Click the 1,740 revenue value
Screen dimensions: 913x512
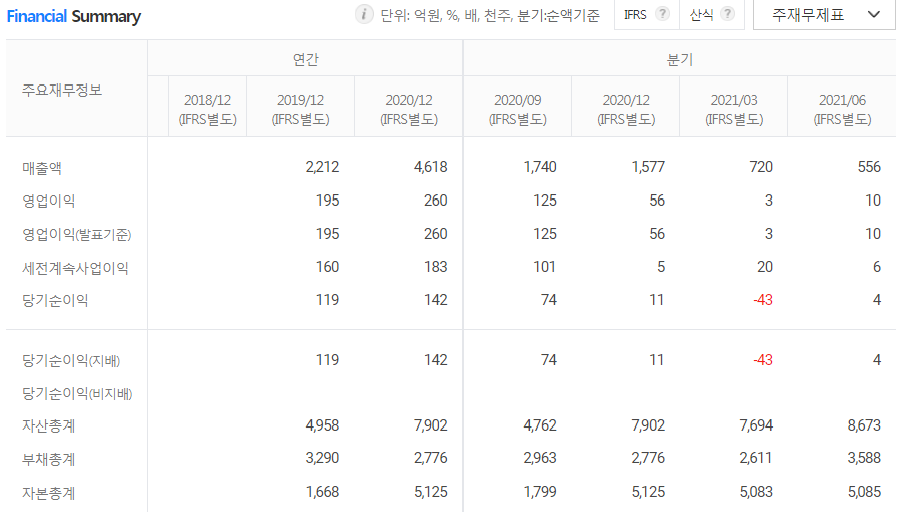(540, 167)
